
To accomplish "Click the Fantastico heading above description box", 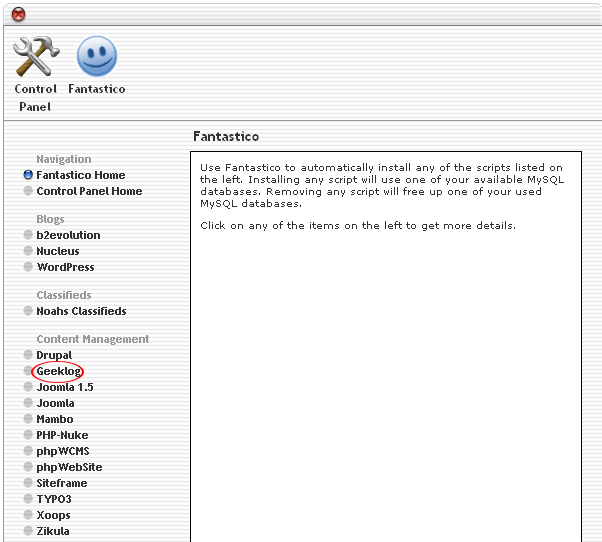I will (x=226, y=136).
